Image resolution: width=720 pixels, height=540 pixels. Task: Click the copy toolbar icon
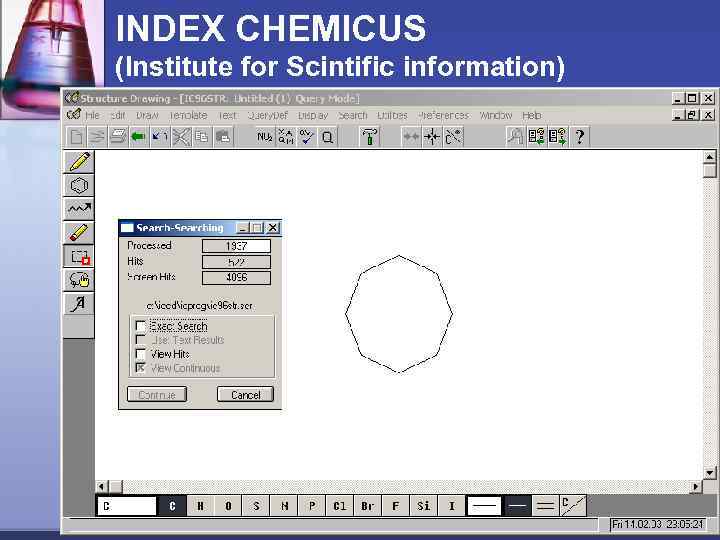[202, 137]
